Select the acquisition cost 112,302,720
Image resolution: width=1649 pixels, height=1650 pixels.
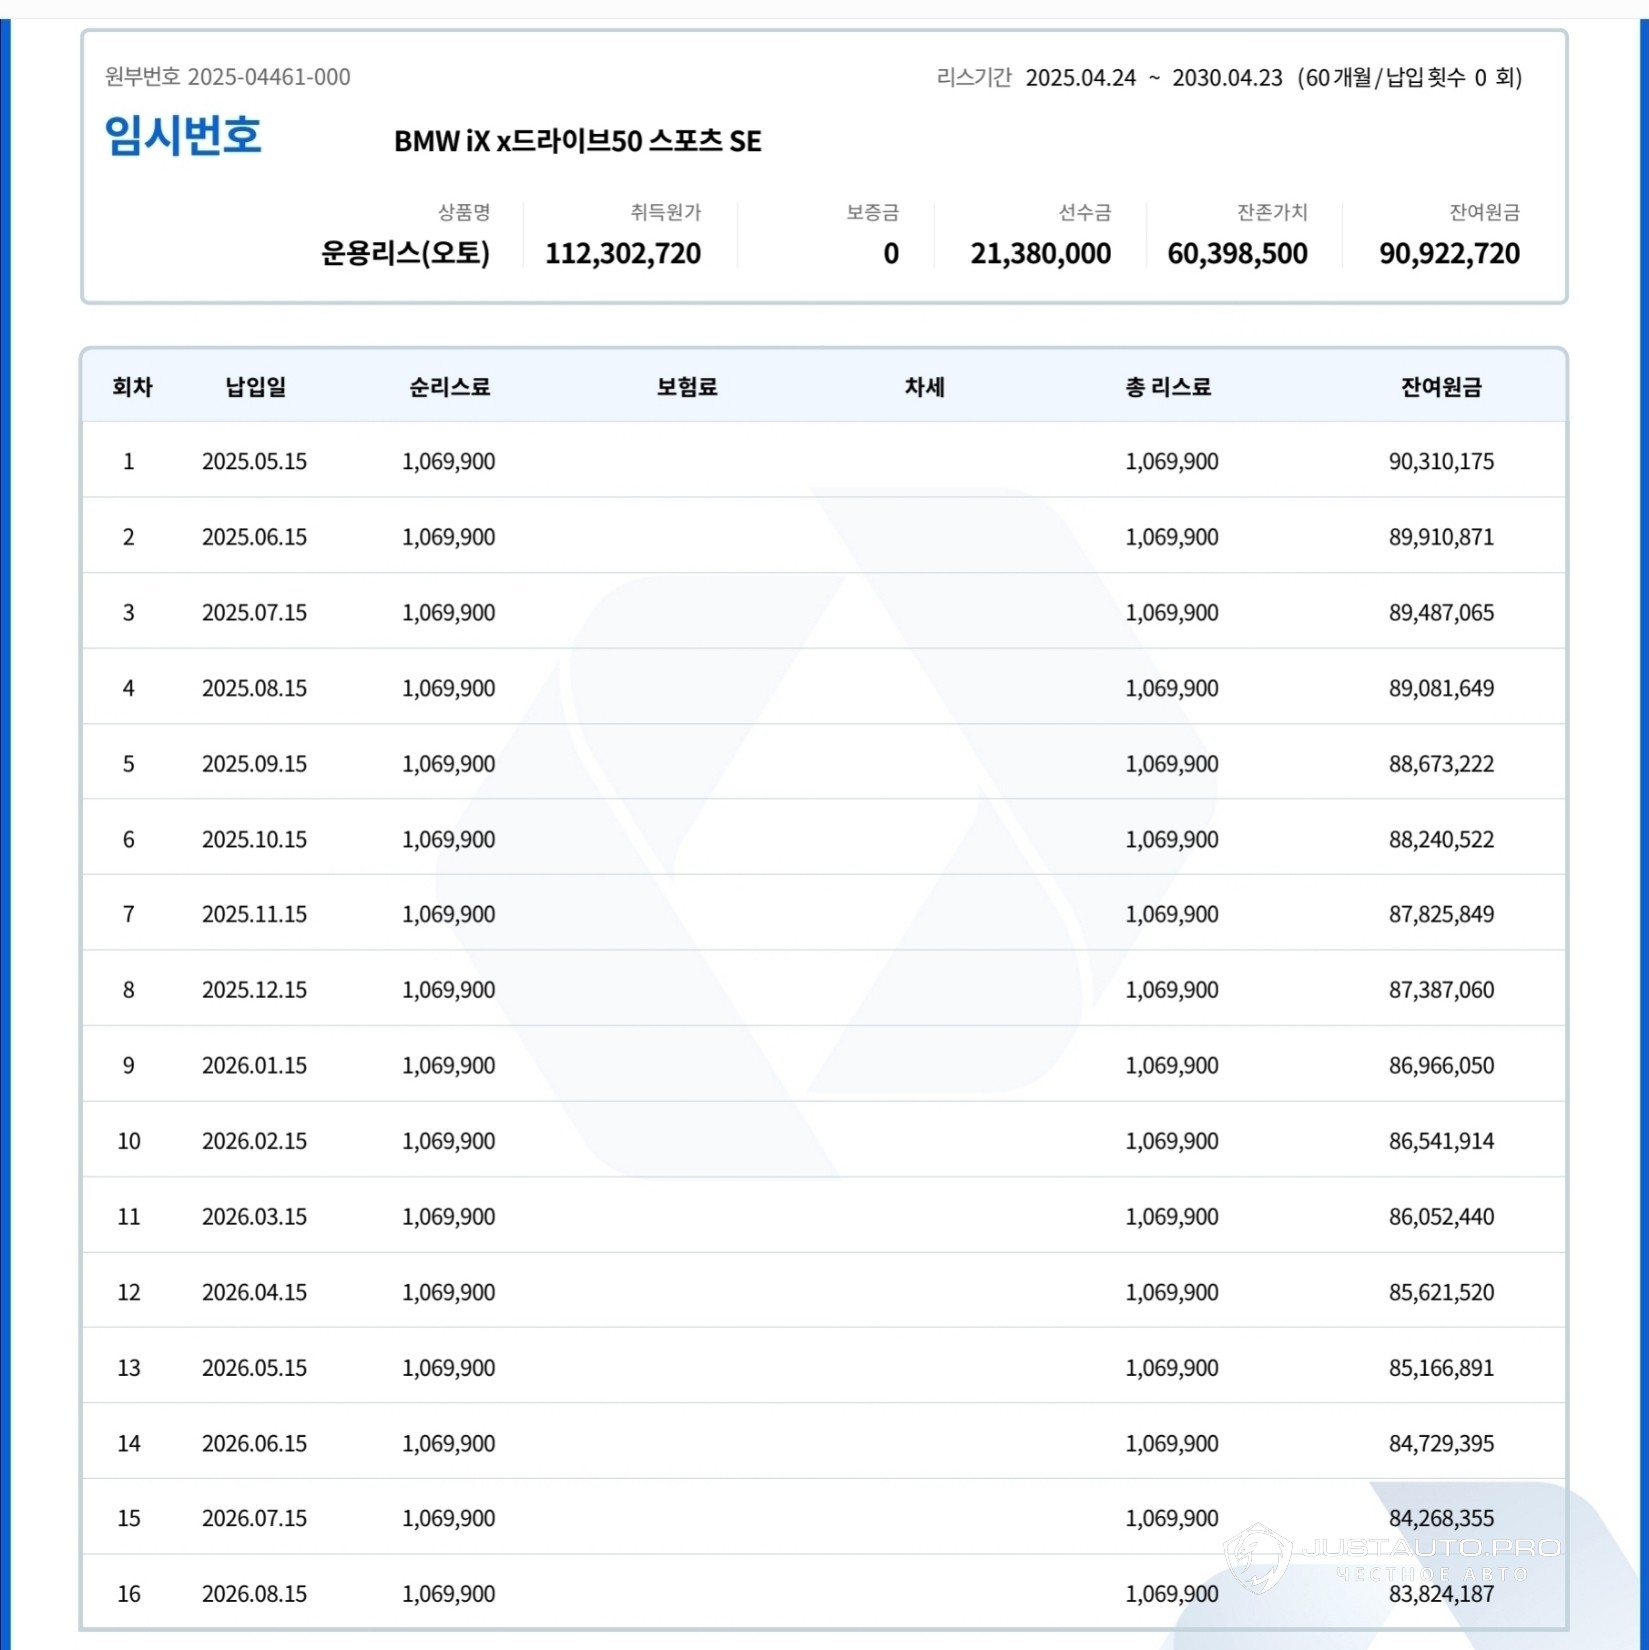[x=623, y=254]
